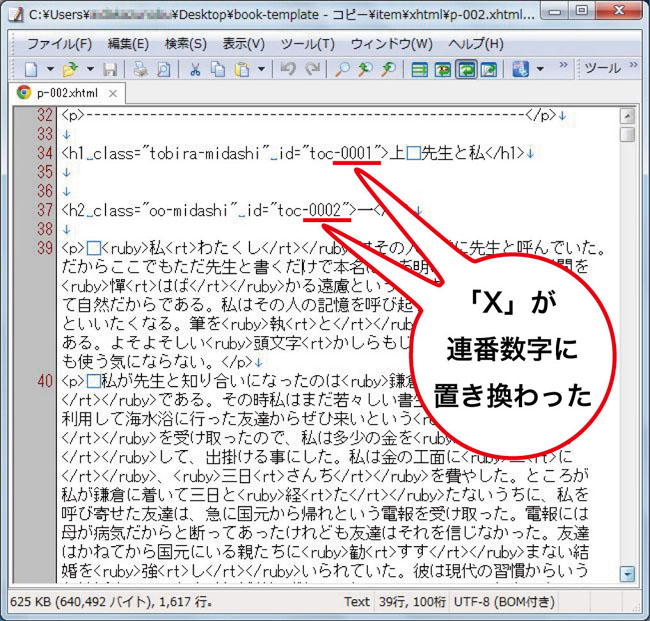
Task: Click the vertical scrollbar thumb
Action: tap(628, 134)
